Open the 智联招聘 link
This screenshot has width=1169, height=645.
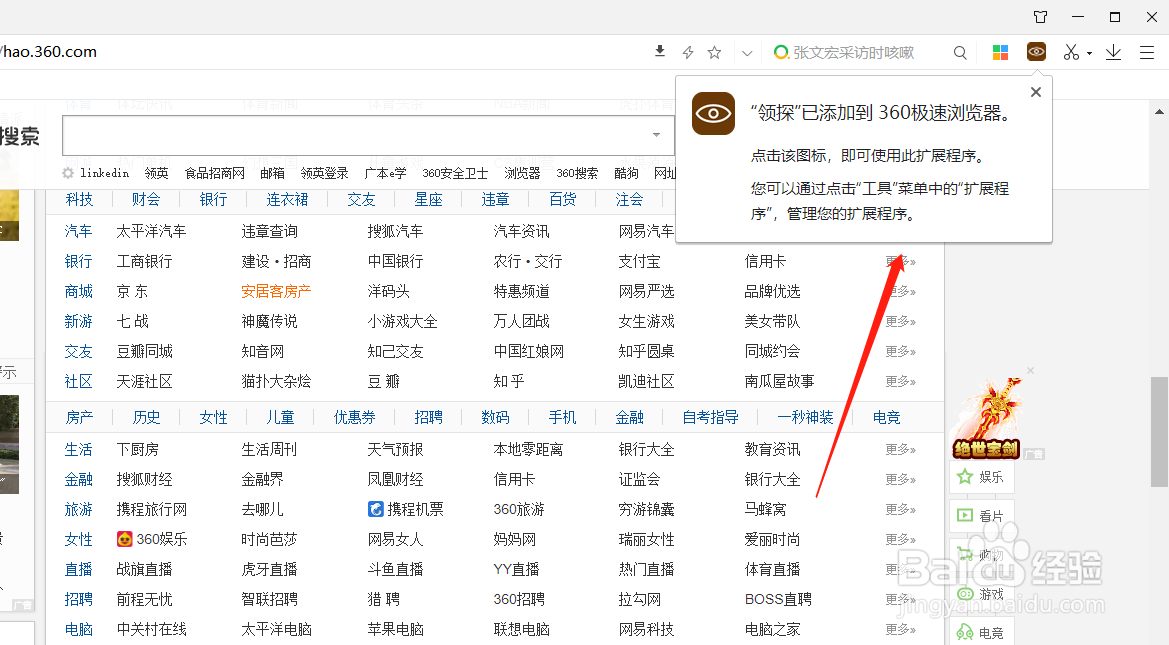coord(269,599)
